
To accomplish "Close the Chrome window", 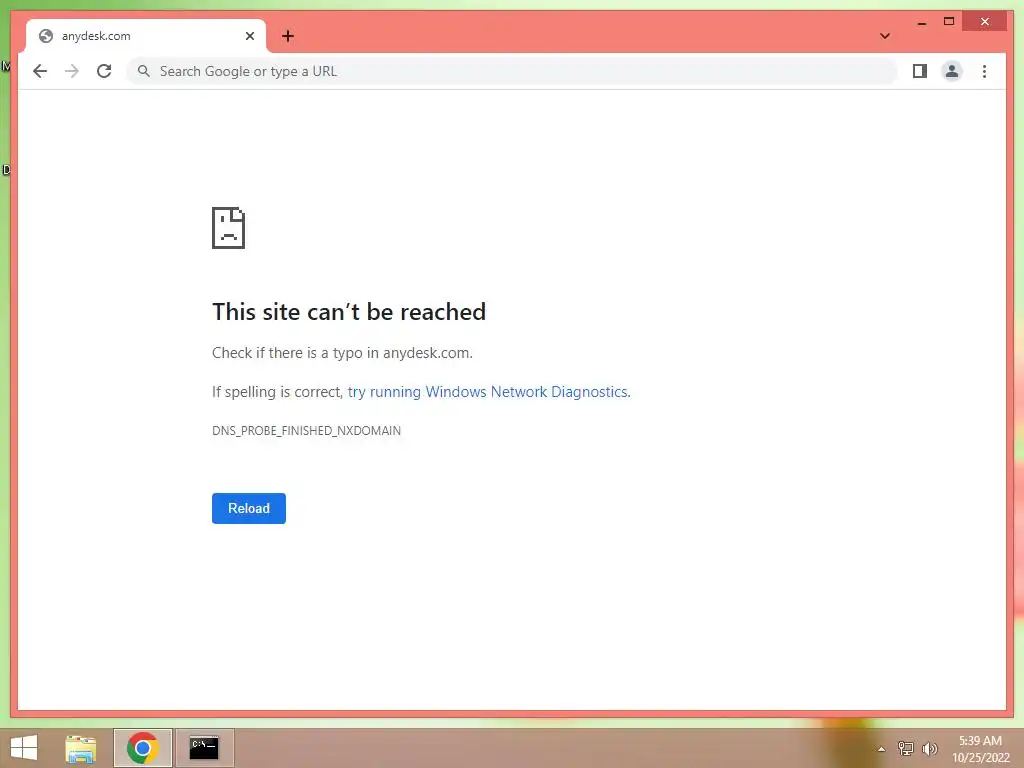I will pos(985,22).
